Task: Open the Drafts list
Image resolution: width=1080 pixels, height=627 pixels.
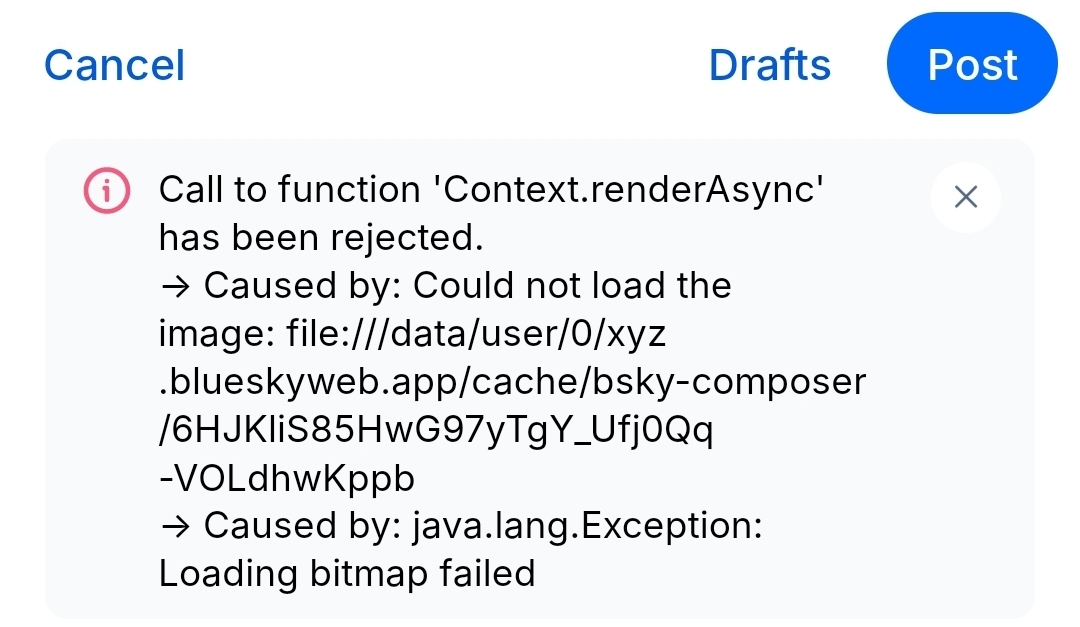Action: (x=769, y=65)
